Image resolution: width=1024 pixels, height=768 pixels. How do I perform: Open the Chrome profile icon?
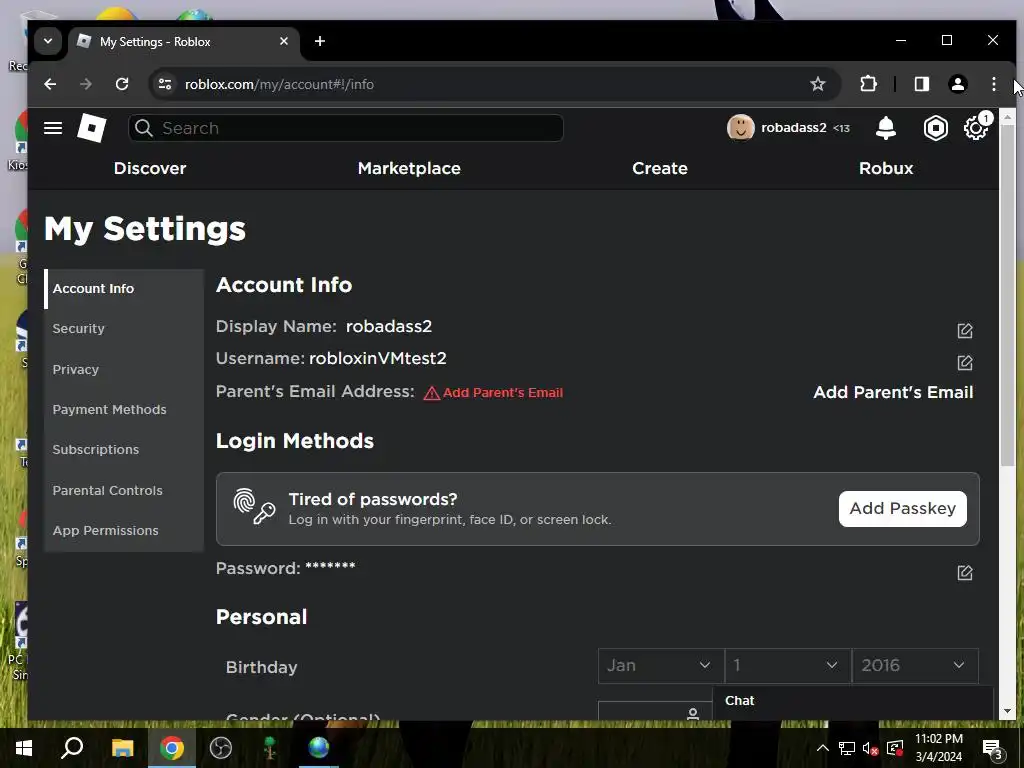click(957, 84)
